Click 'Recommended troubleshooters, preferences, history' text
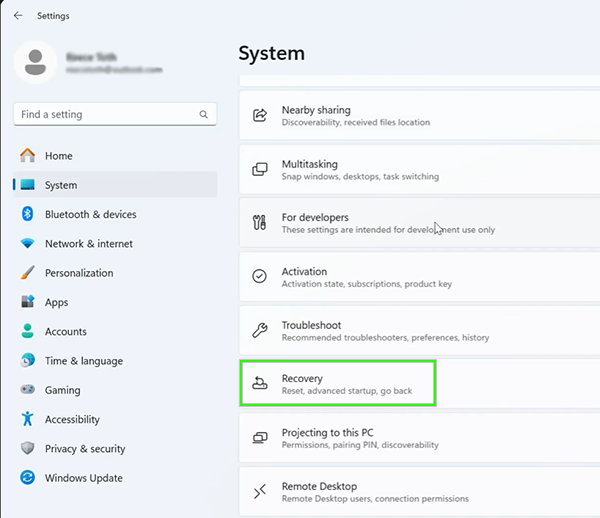Image resolution: width=600 pixels, height=518 pixels. tap(385, 337)
